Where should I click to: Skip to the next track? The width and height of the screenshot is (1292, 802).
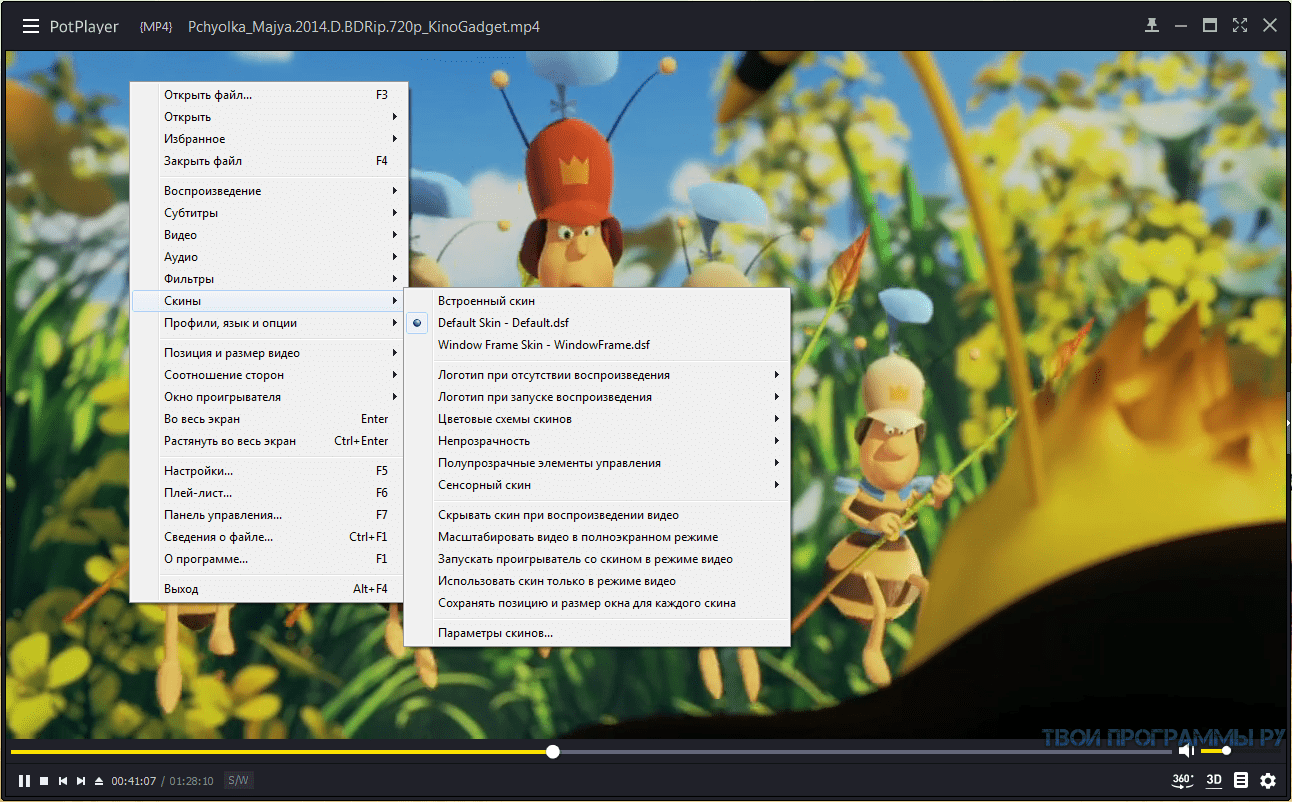[81, 781]
